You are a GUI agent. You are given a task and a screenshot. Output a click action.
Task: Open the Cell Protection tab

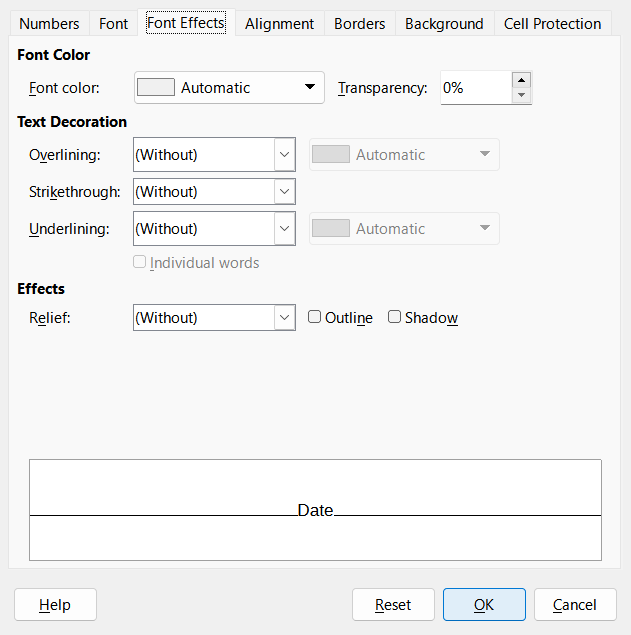pyautogui.click(x=552, y=23)
